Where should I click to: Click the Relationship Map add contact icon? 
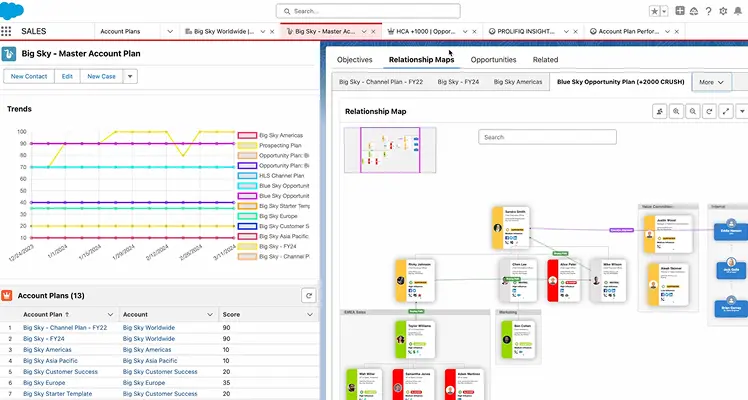660,111
